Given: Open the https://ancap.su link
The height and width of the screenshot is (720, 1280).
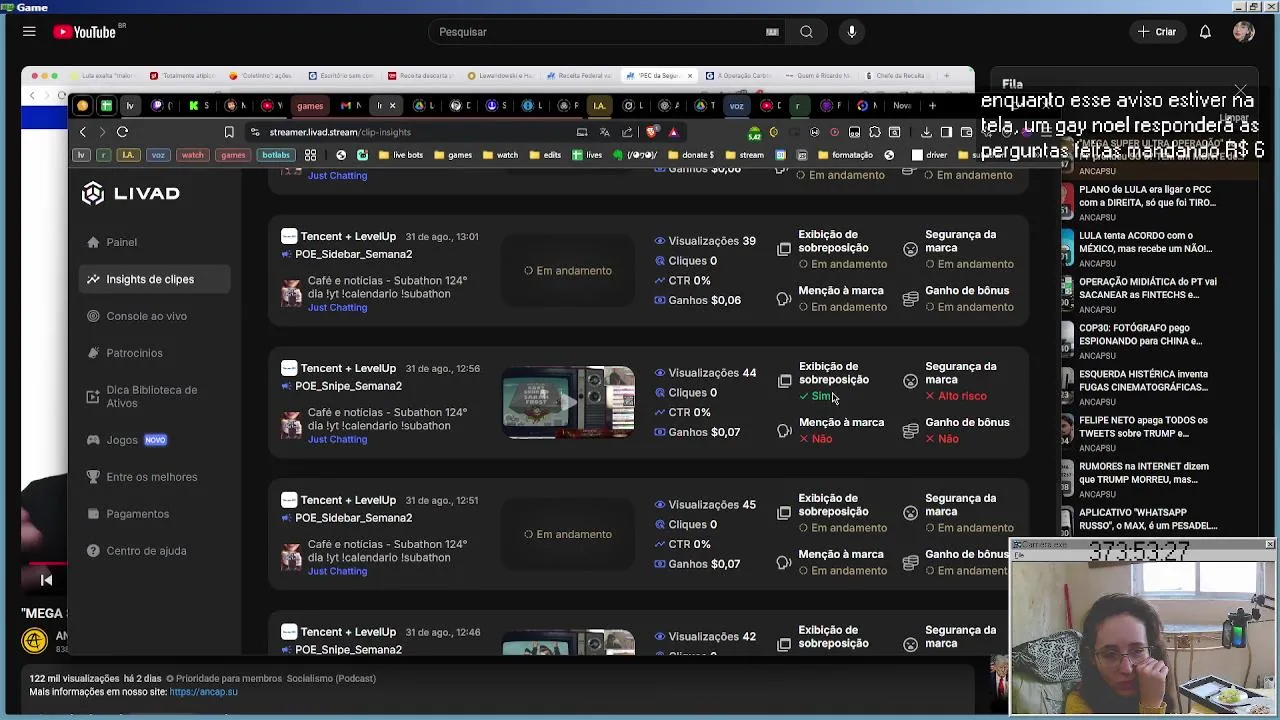Looking at the screenshot, I should pyautogui.click(x=203, y=692).
